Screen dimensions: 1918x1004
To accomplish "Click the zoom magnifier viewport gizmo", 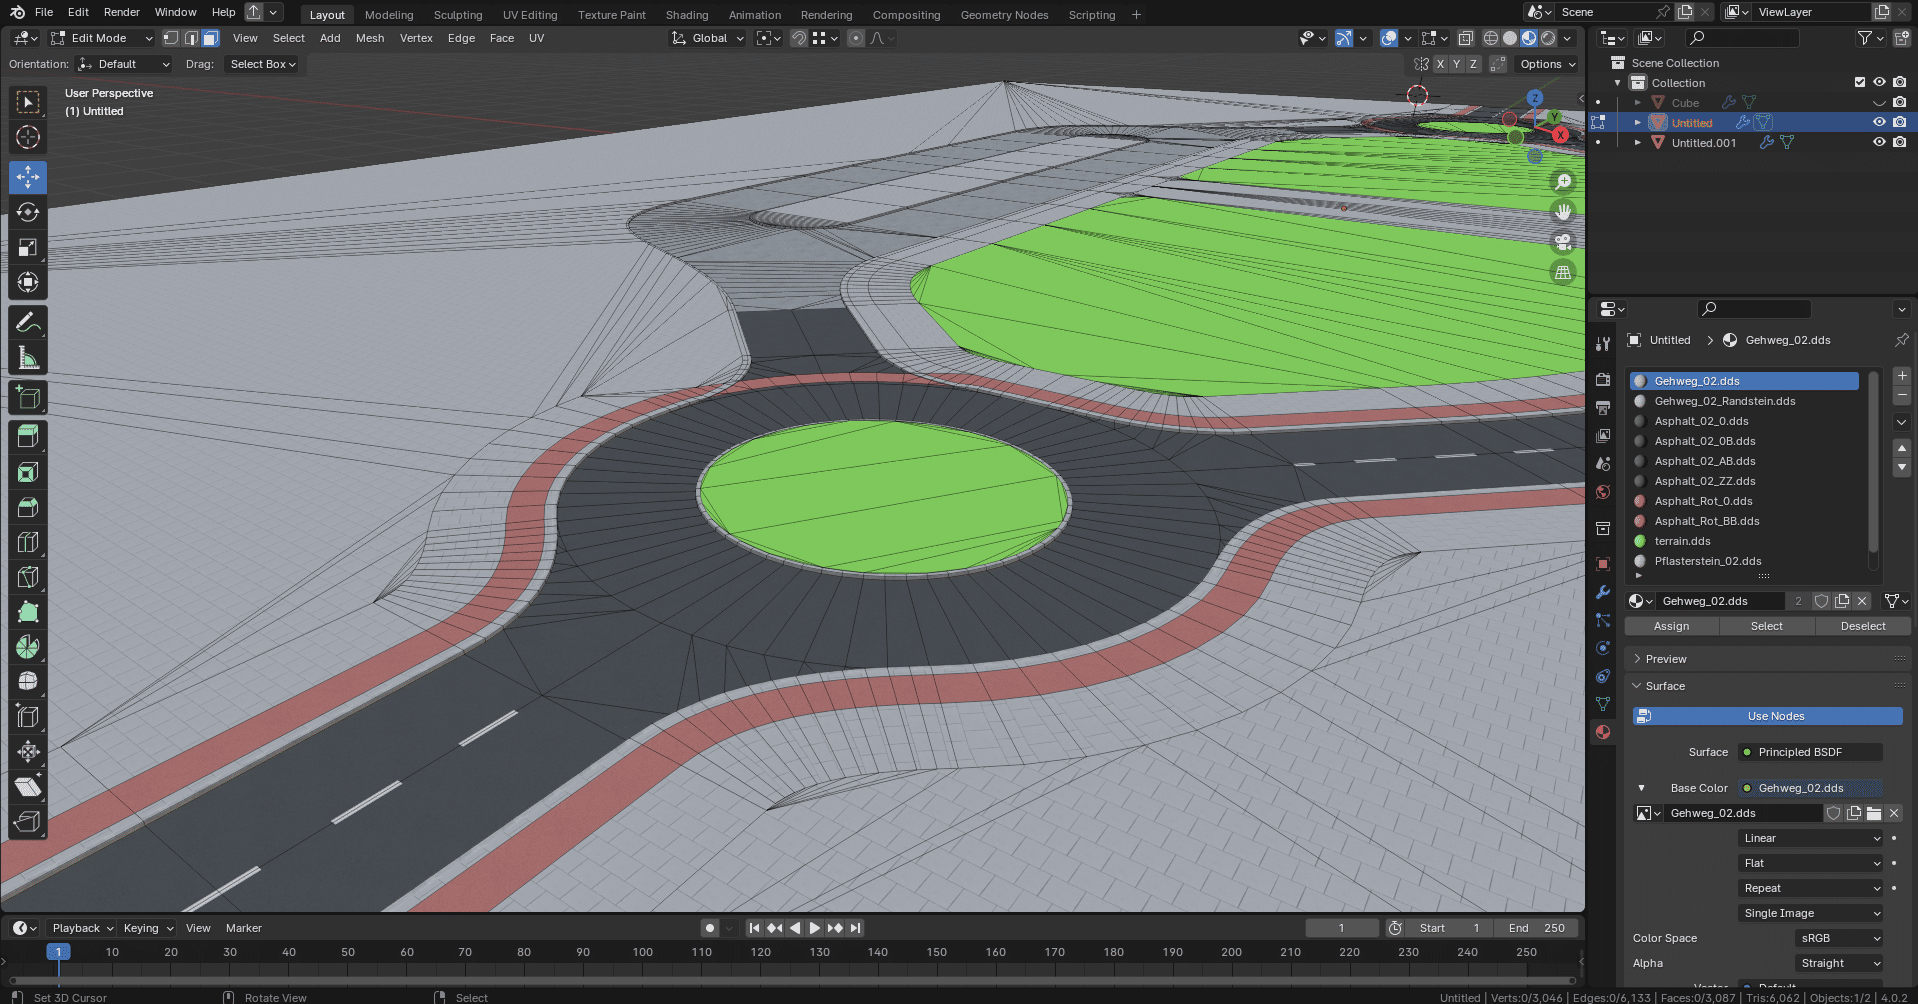I will [1562, 182].
